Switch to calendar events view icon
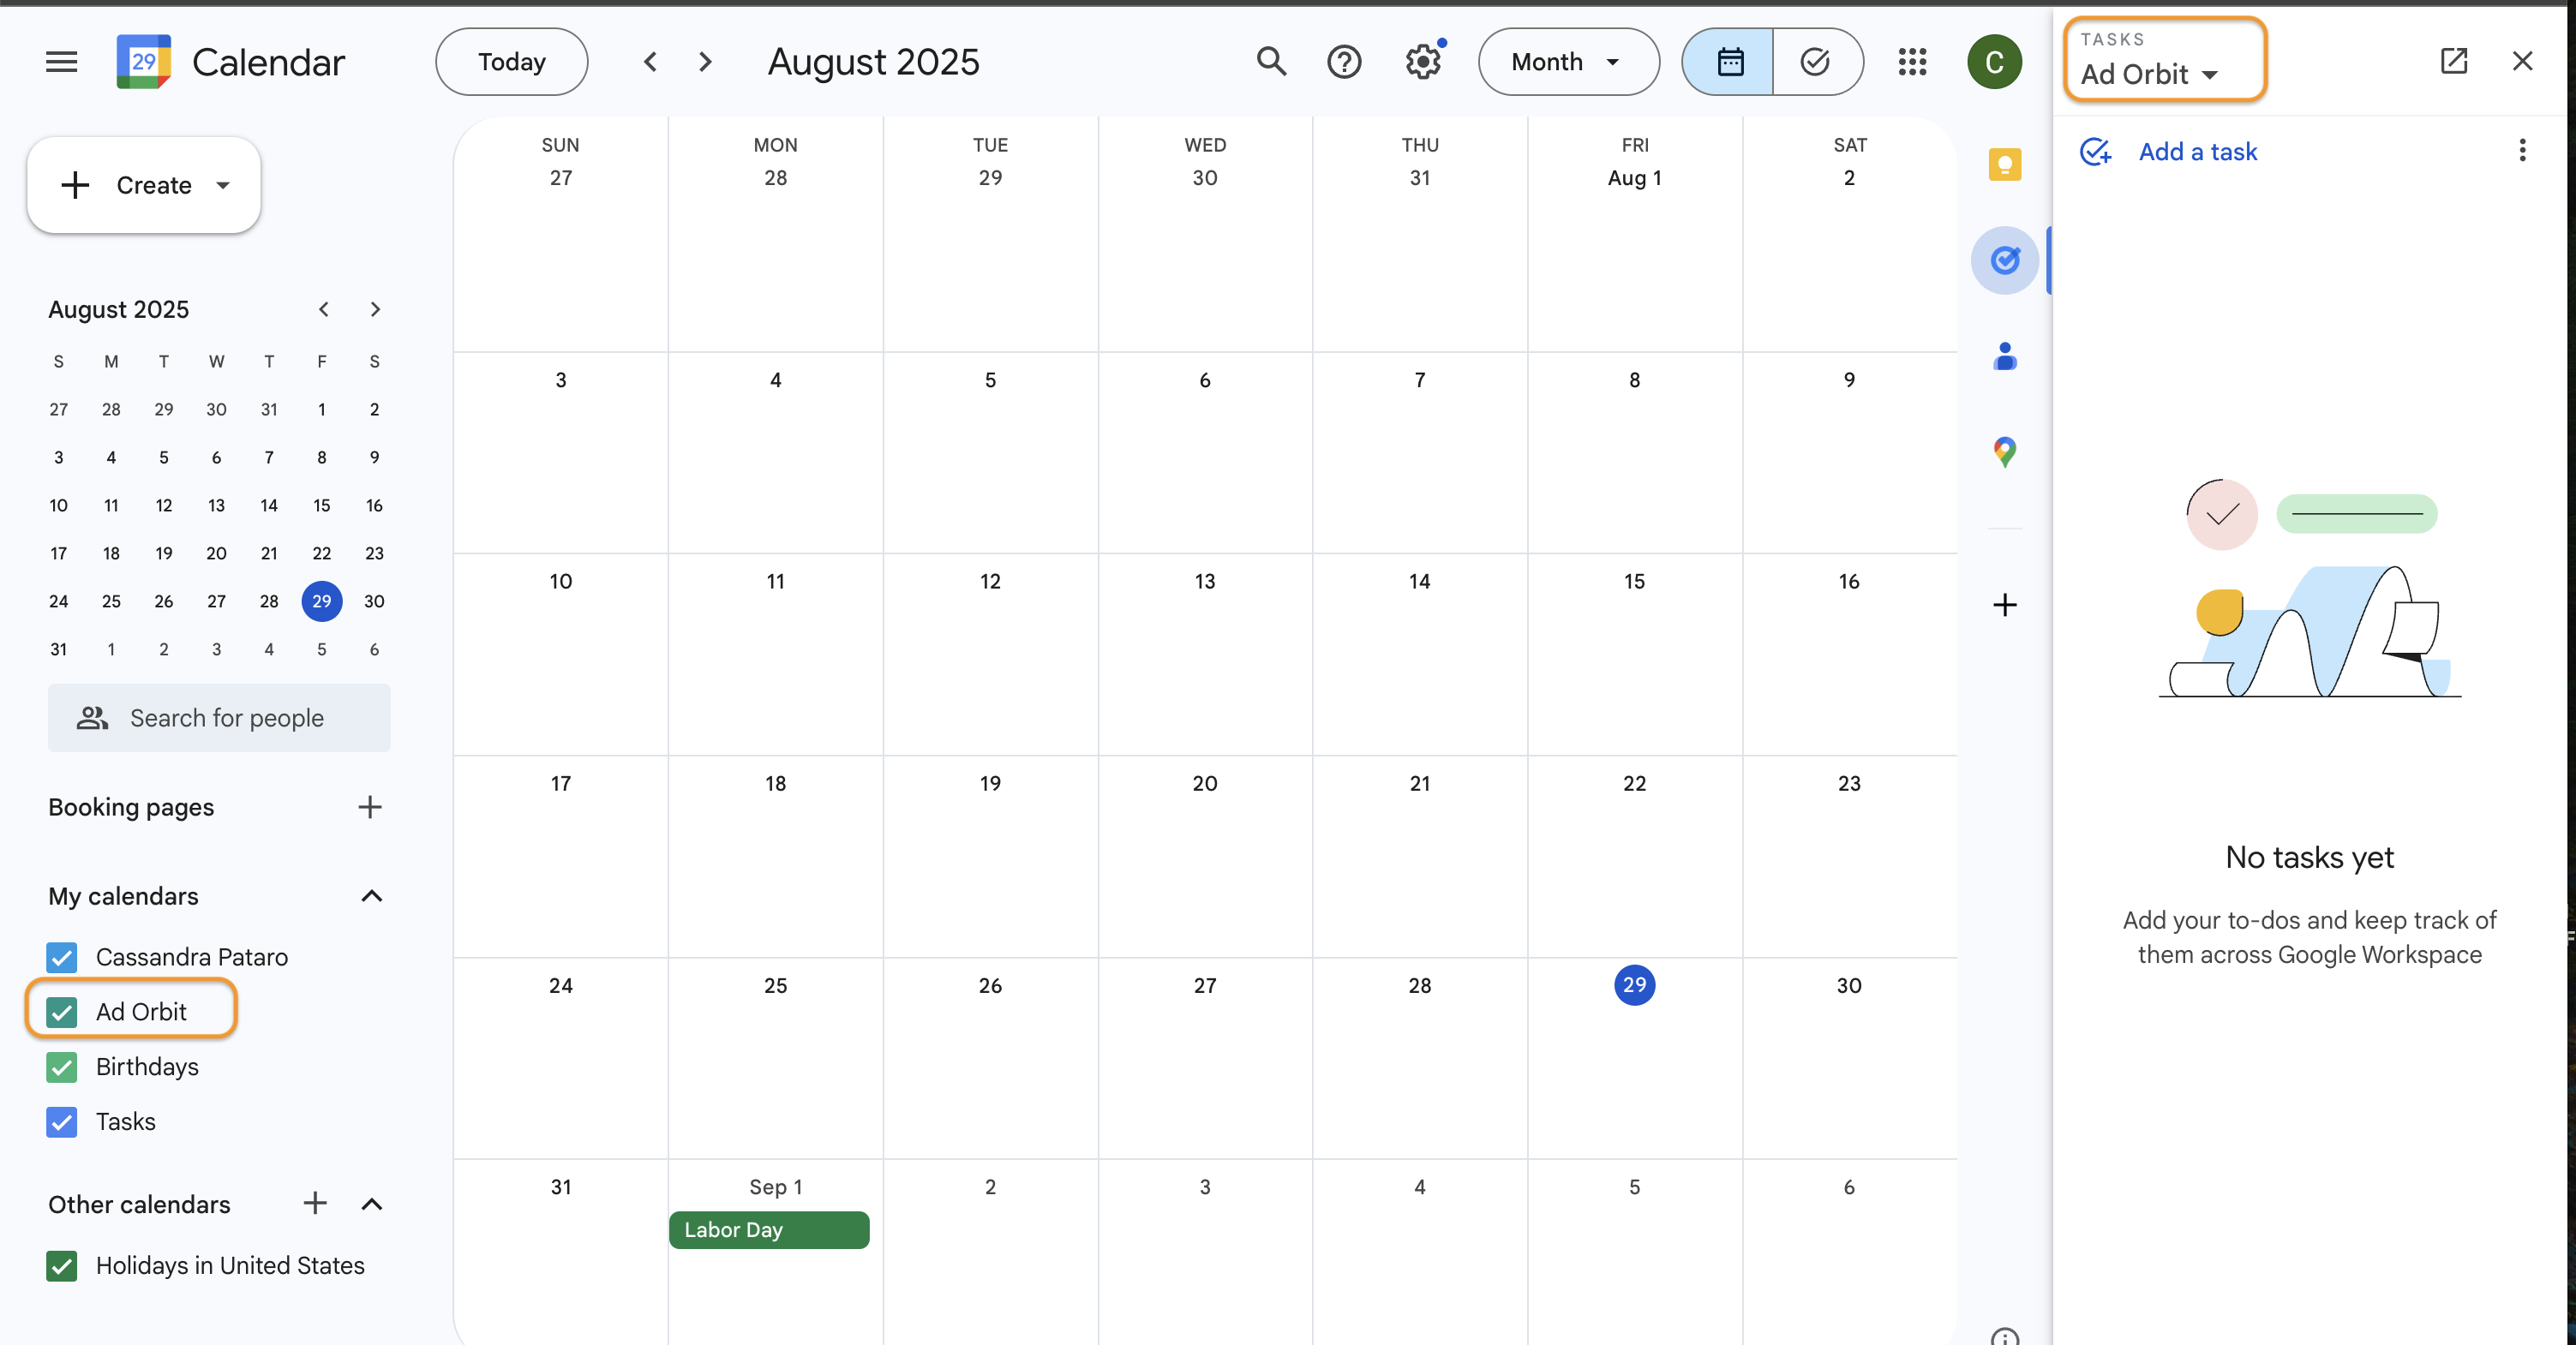This screenshot has width=2576, height=1345. [x=1729, y=62]
